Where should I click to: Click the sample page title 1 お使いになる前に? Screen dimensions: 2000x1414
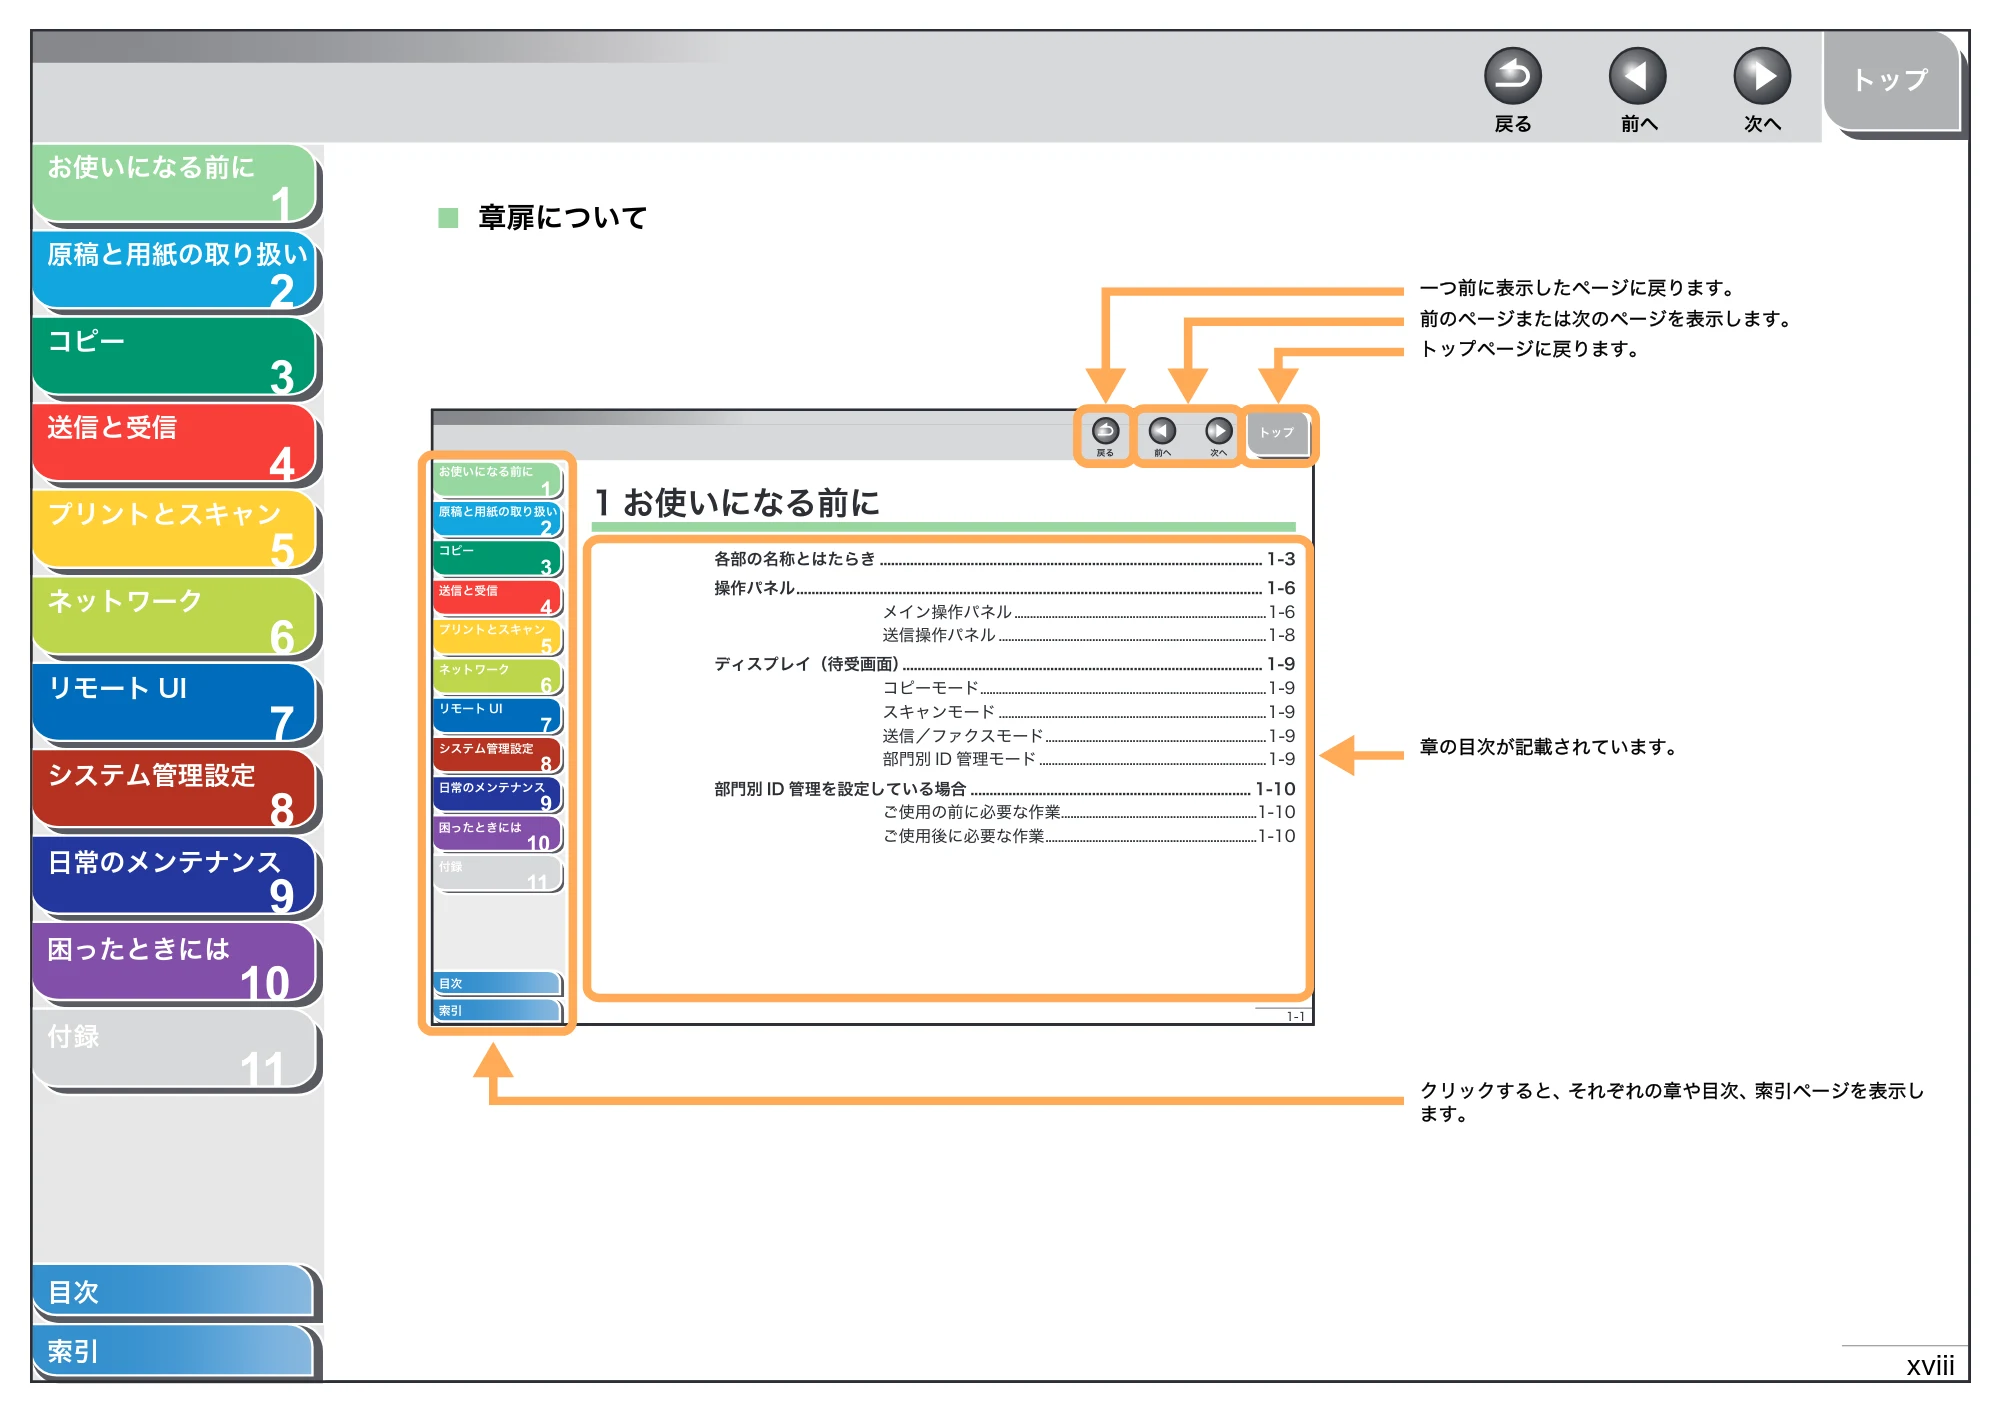737,502
